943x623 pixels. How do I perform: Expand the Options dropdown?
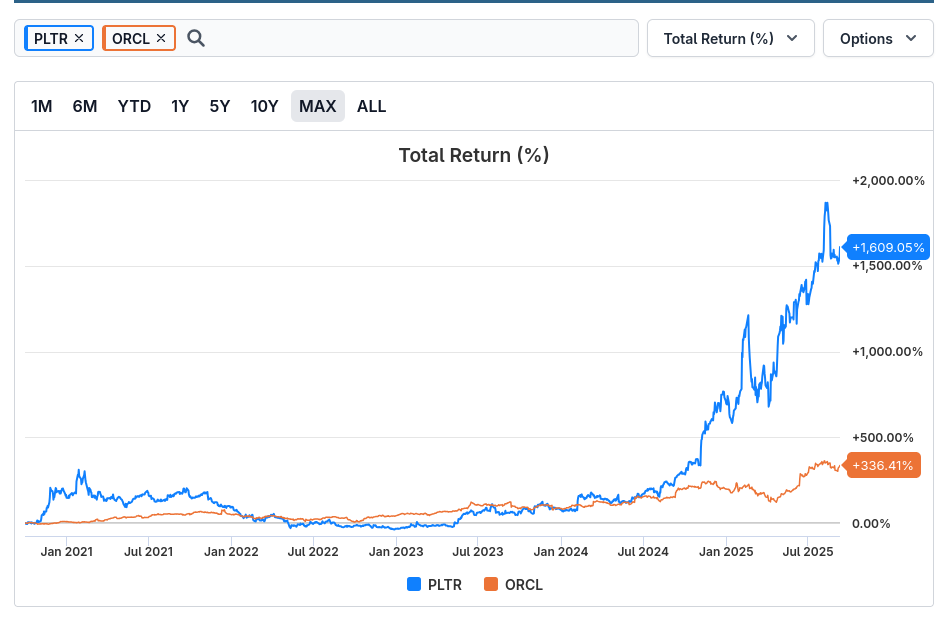(x=878, y=38)
